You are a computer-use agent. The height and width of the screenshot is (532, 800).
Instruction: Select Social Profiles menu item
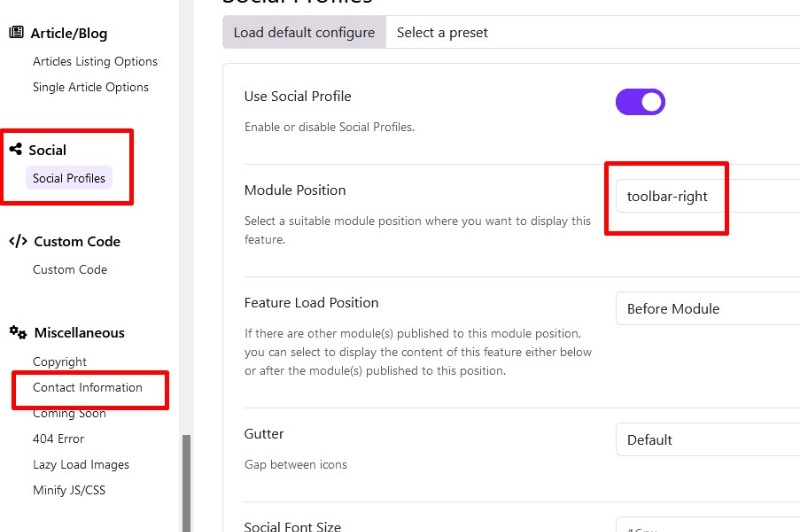pos(69,179)
